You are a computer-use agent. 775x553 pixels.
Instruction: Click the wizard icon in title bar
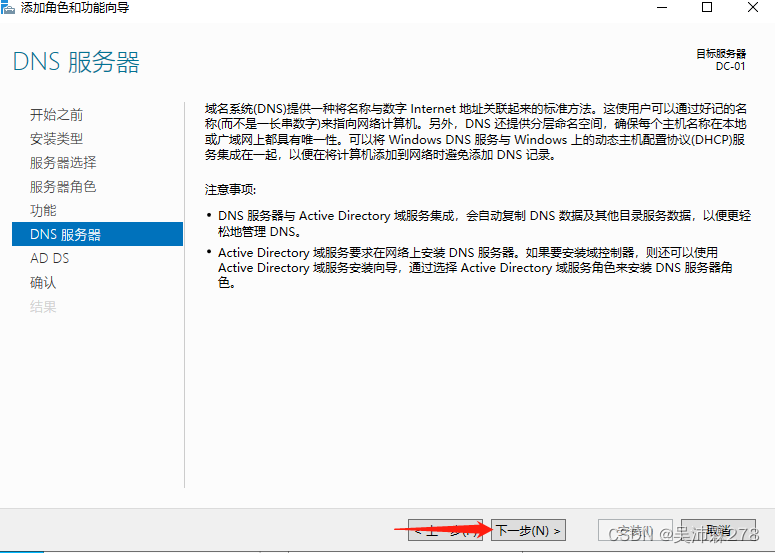click(8, 8)
